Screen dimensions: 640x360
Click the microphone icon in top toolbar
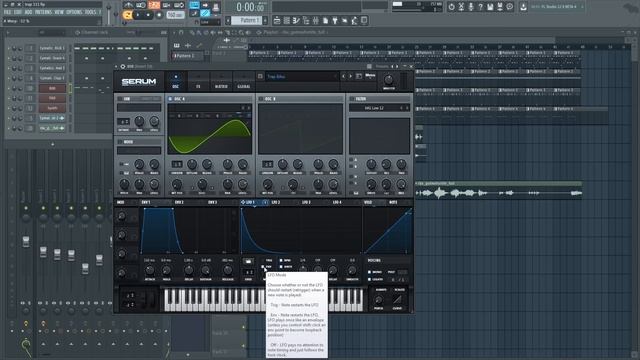click(x=471, y=7)
